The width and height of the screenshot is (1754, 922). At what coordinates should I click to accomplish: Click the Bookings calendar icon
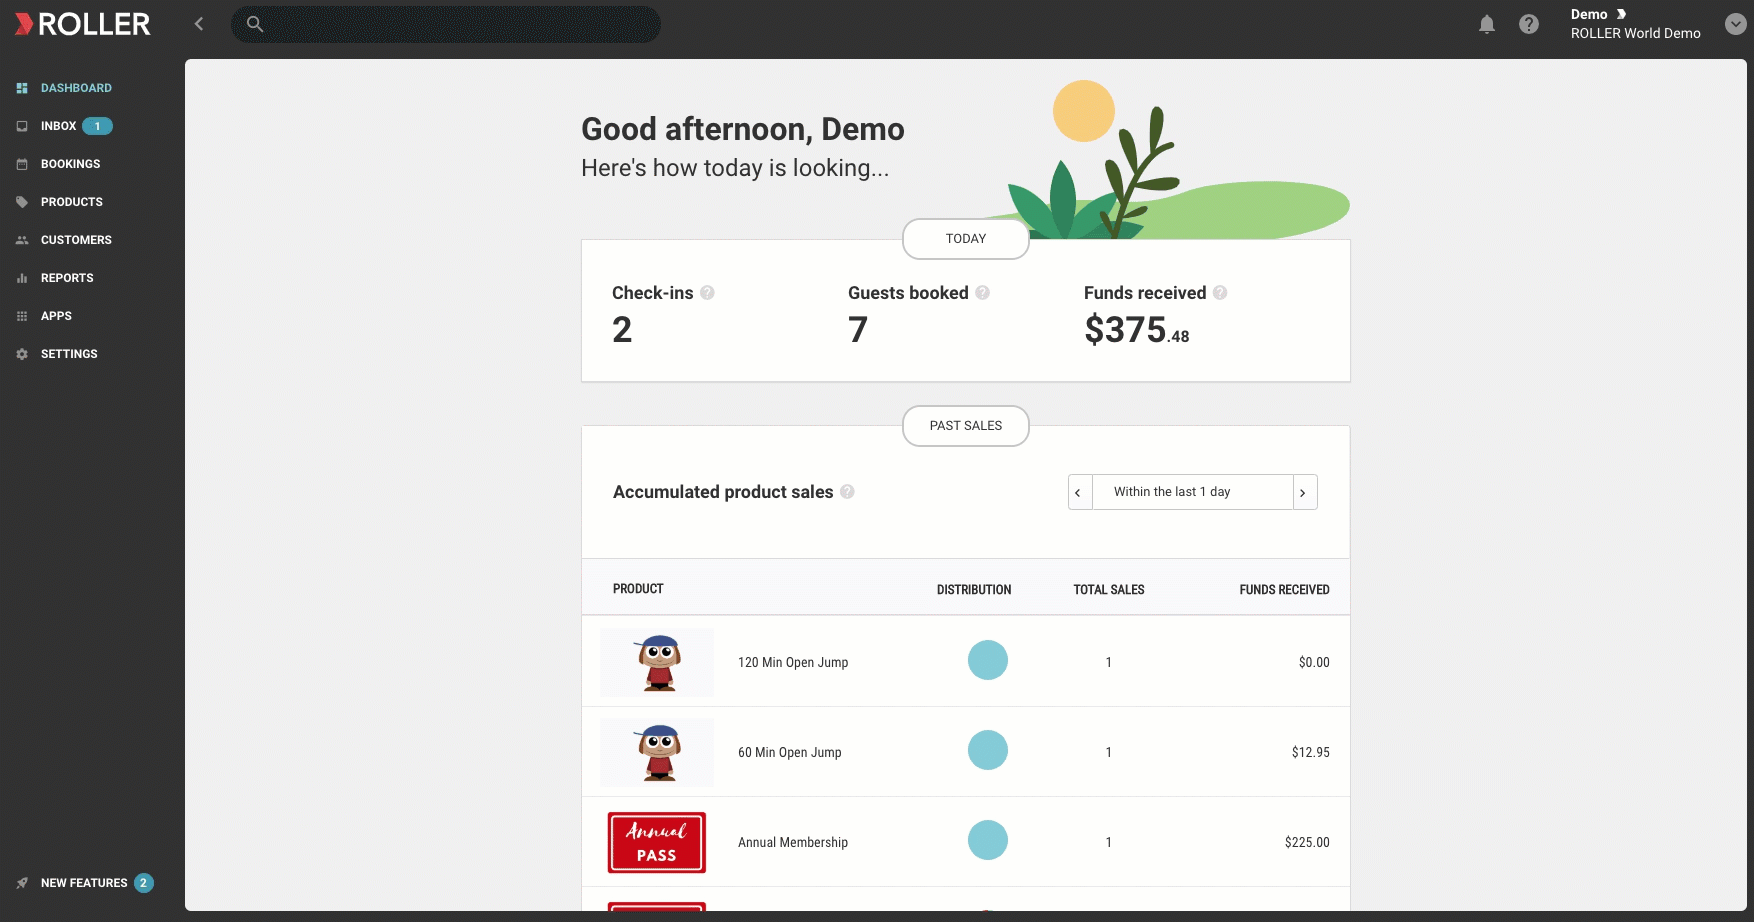click(22, 164)
